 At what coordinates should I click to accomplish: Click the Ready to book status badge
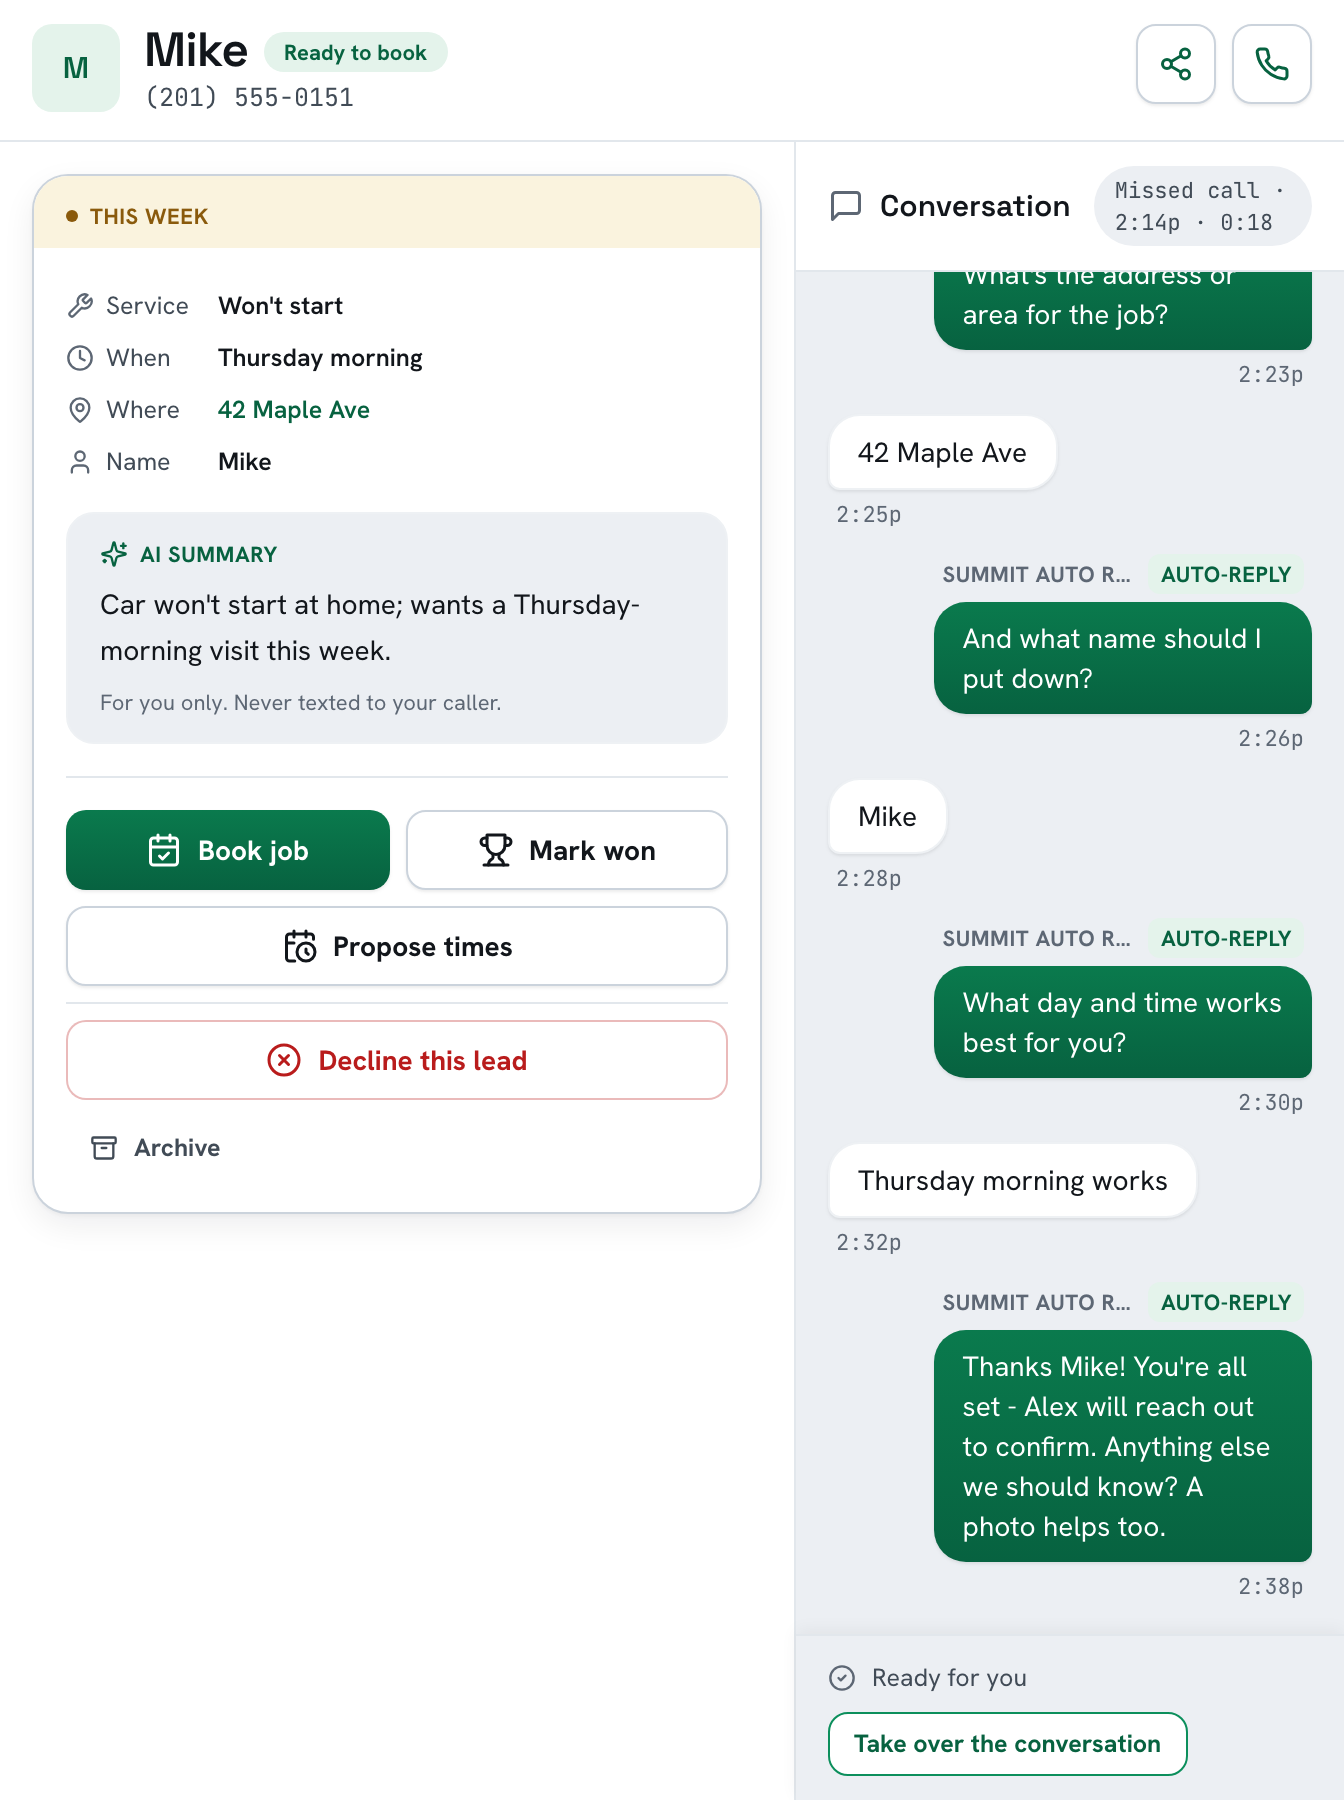(355, 53)
